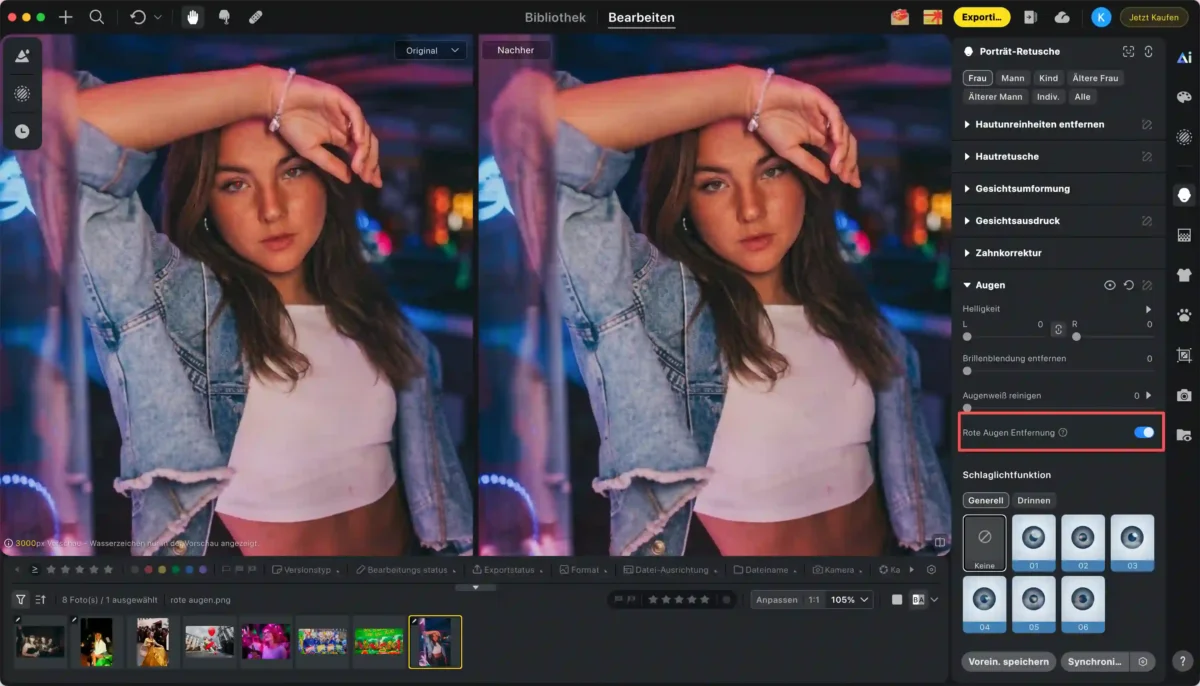
Task: Click the Vorein. speichern button
Action: coord(1008,661)
